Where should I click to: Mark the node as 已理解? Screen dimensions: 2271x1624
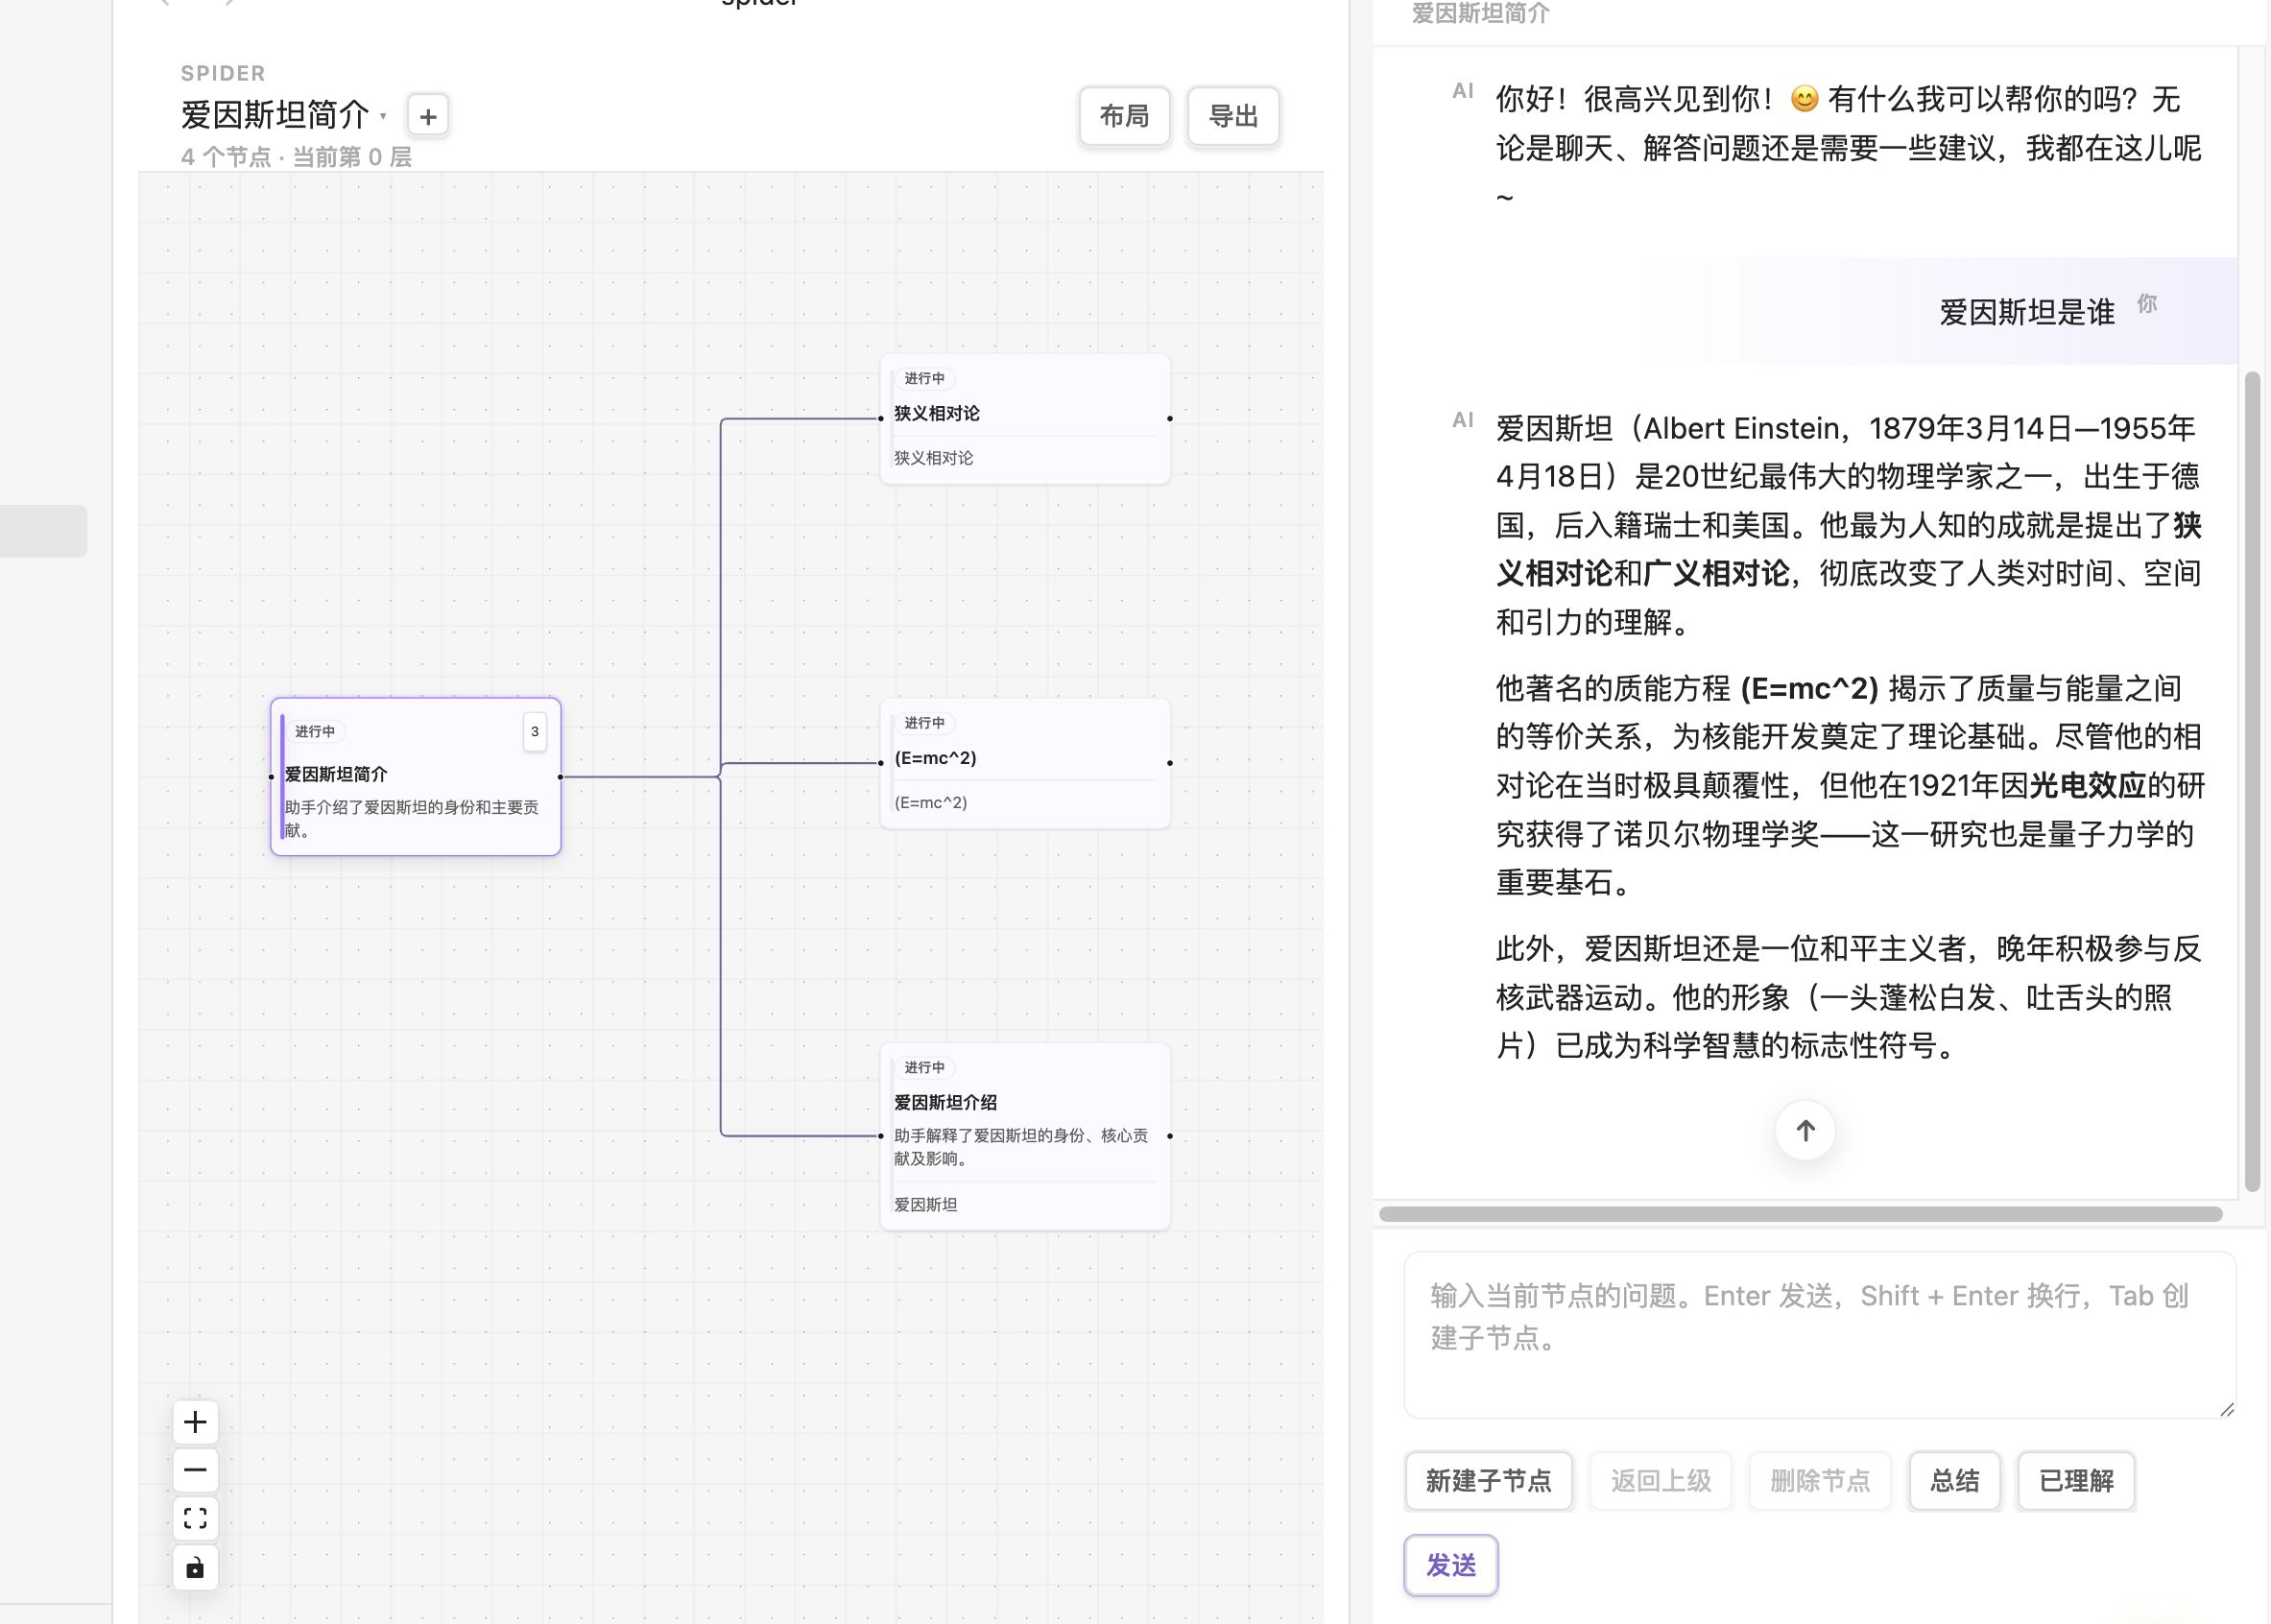[x=2076, y=1480]
